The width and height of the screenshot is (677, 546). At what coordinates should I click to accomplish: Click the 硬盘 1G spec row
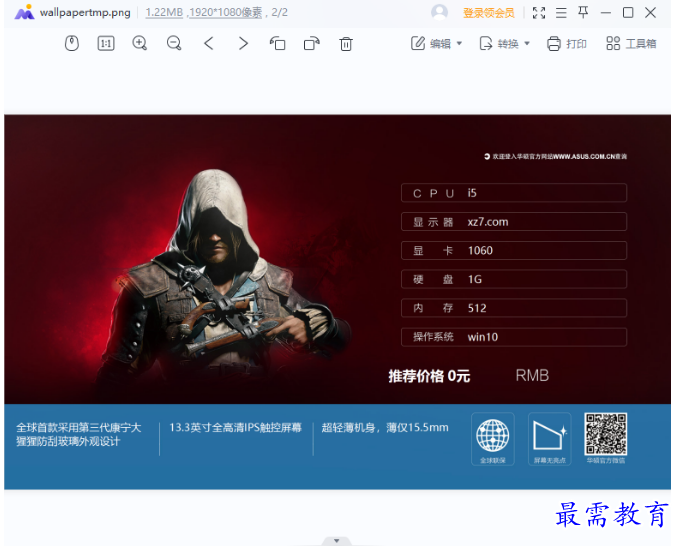(x=514, y=279)
